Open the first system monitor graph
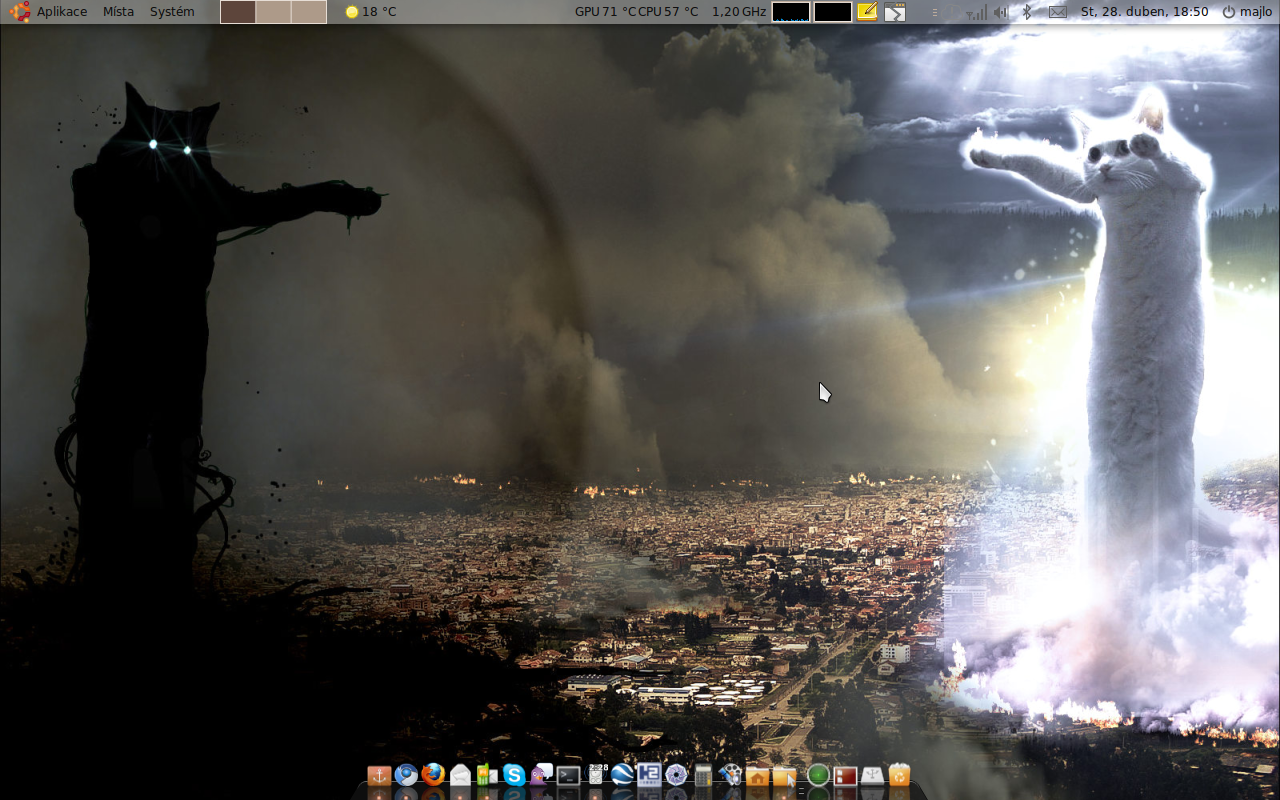1280x800 pixels. (791, 12)
